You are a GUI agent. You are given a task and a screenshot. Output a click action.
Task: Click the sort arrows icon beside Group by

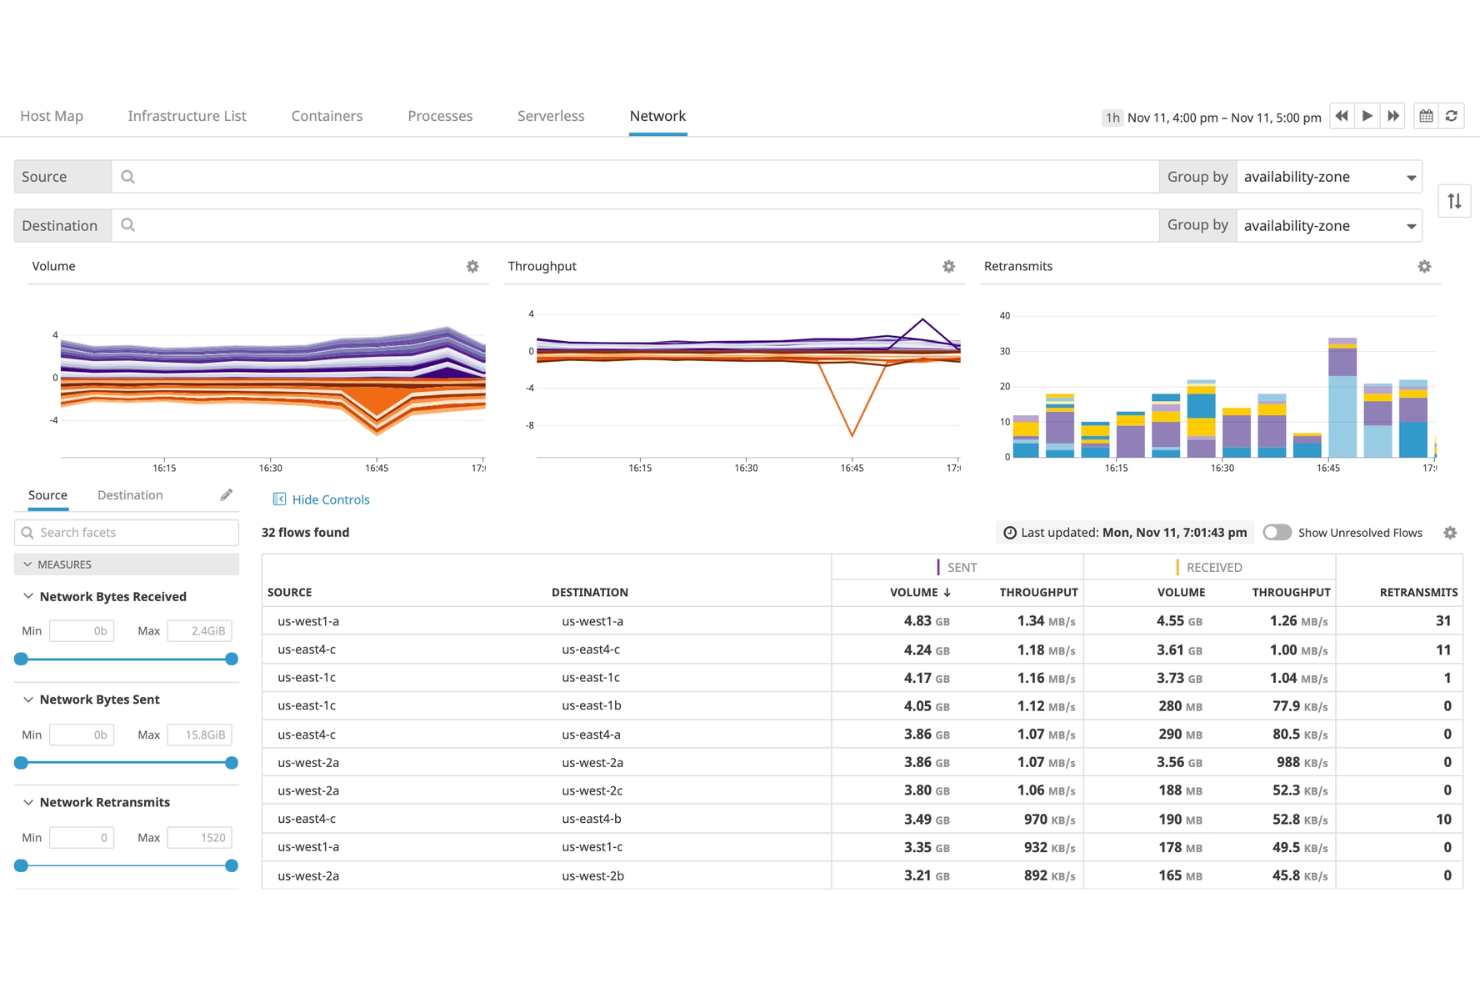click(1454, 201)
